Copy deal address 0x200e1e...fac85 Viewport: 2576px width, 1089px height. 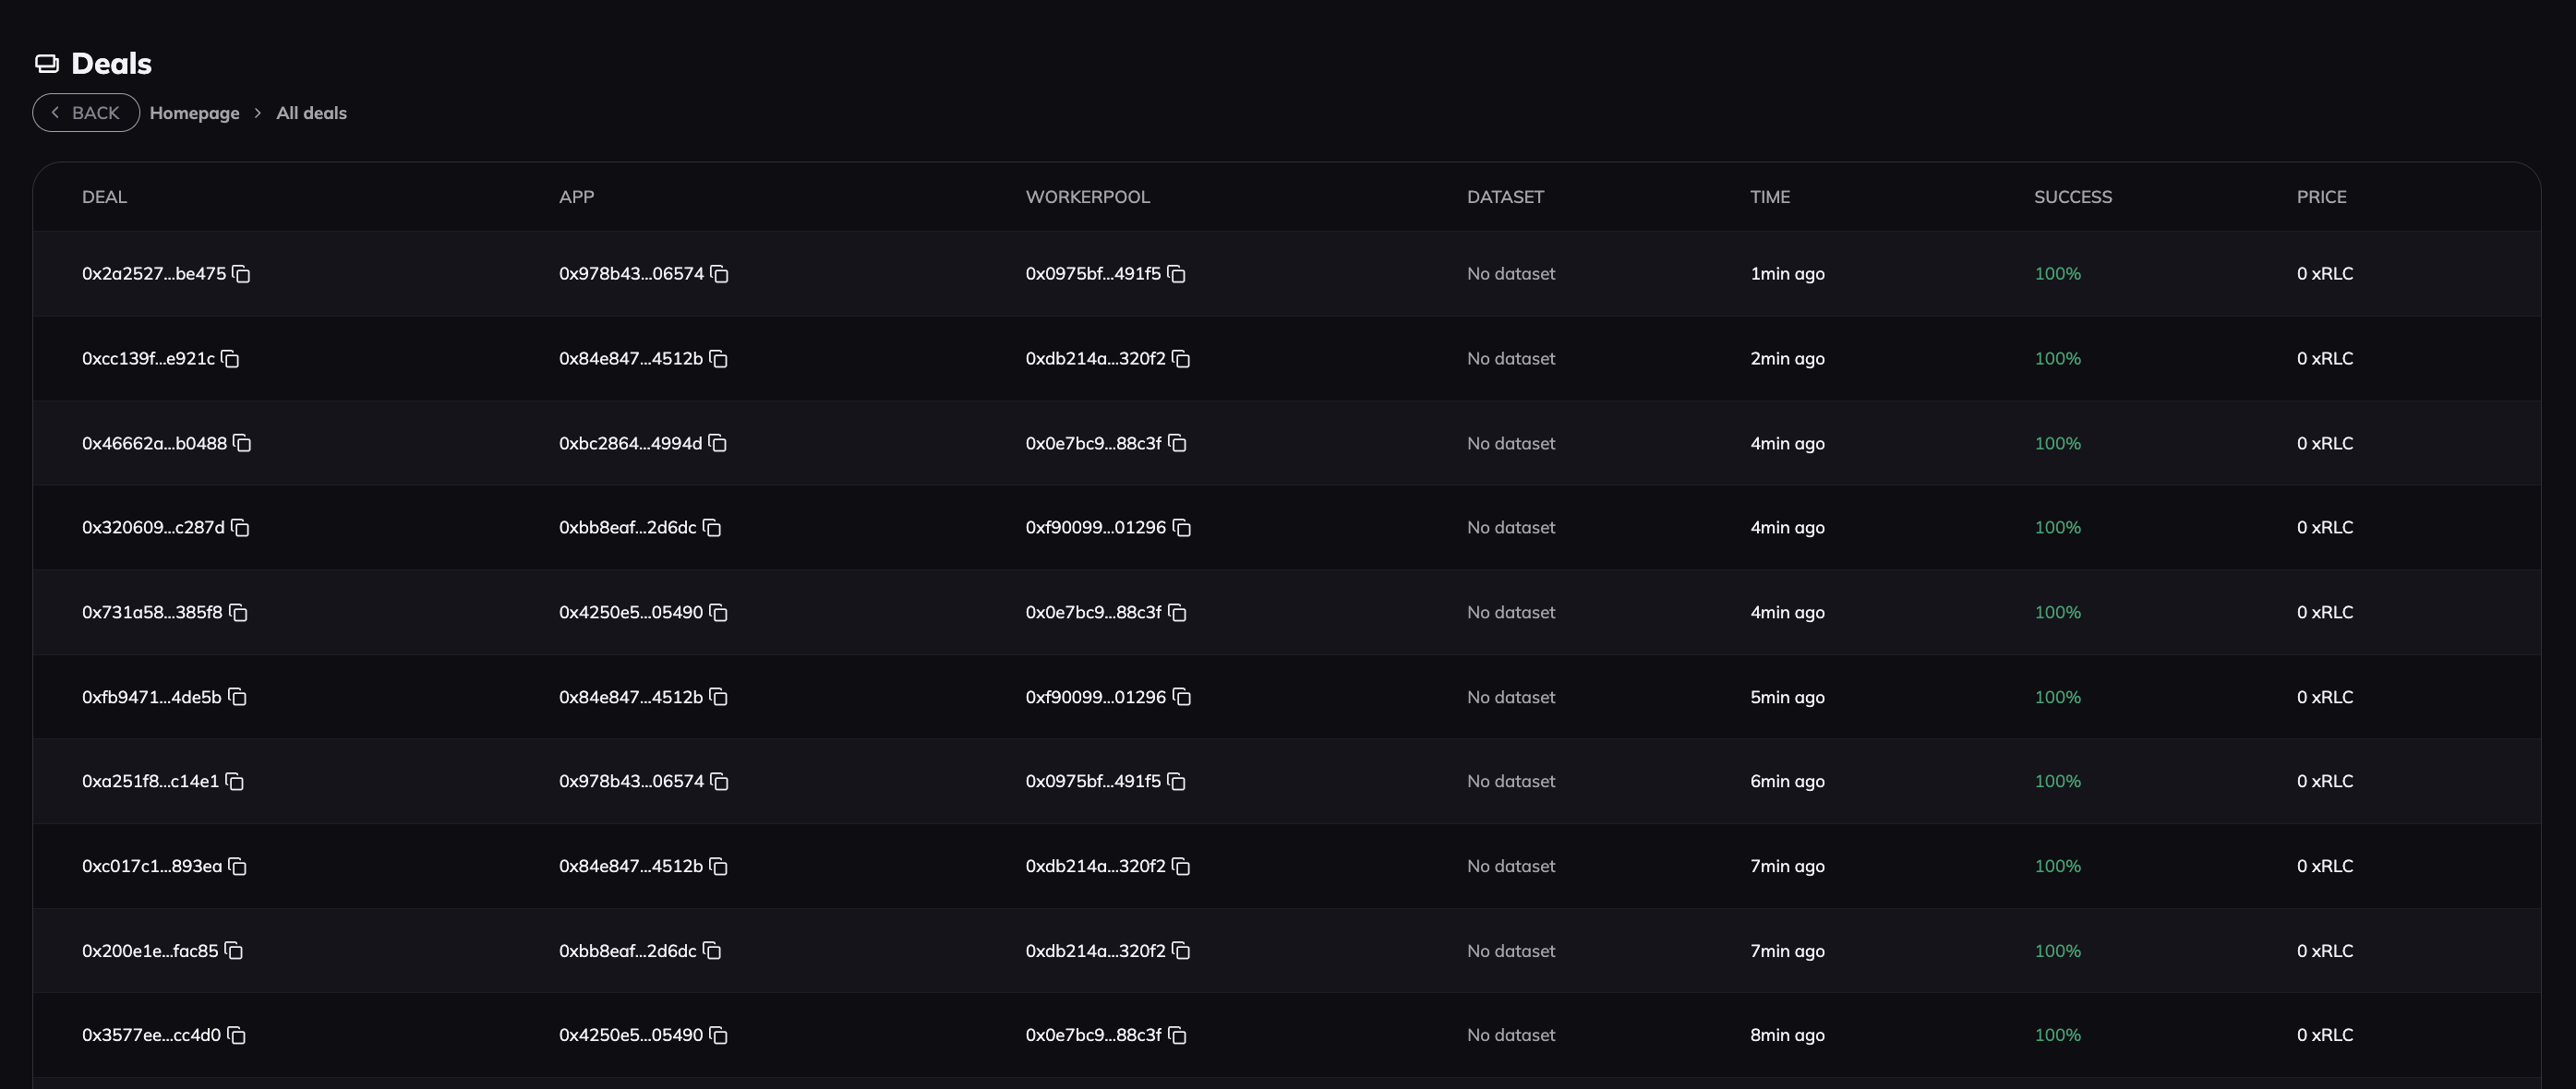click(x=233, y=951)
